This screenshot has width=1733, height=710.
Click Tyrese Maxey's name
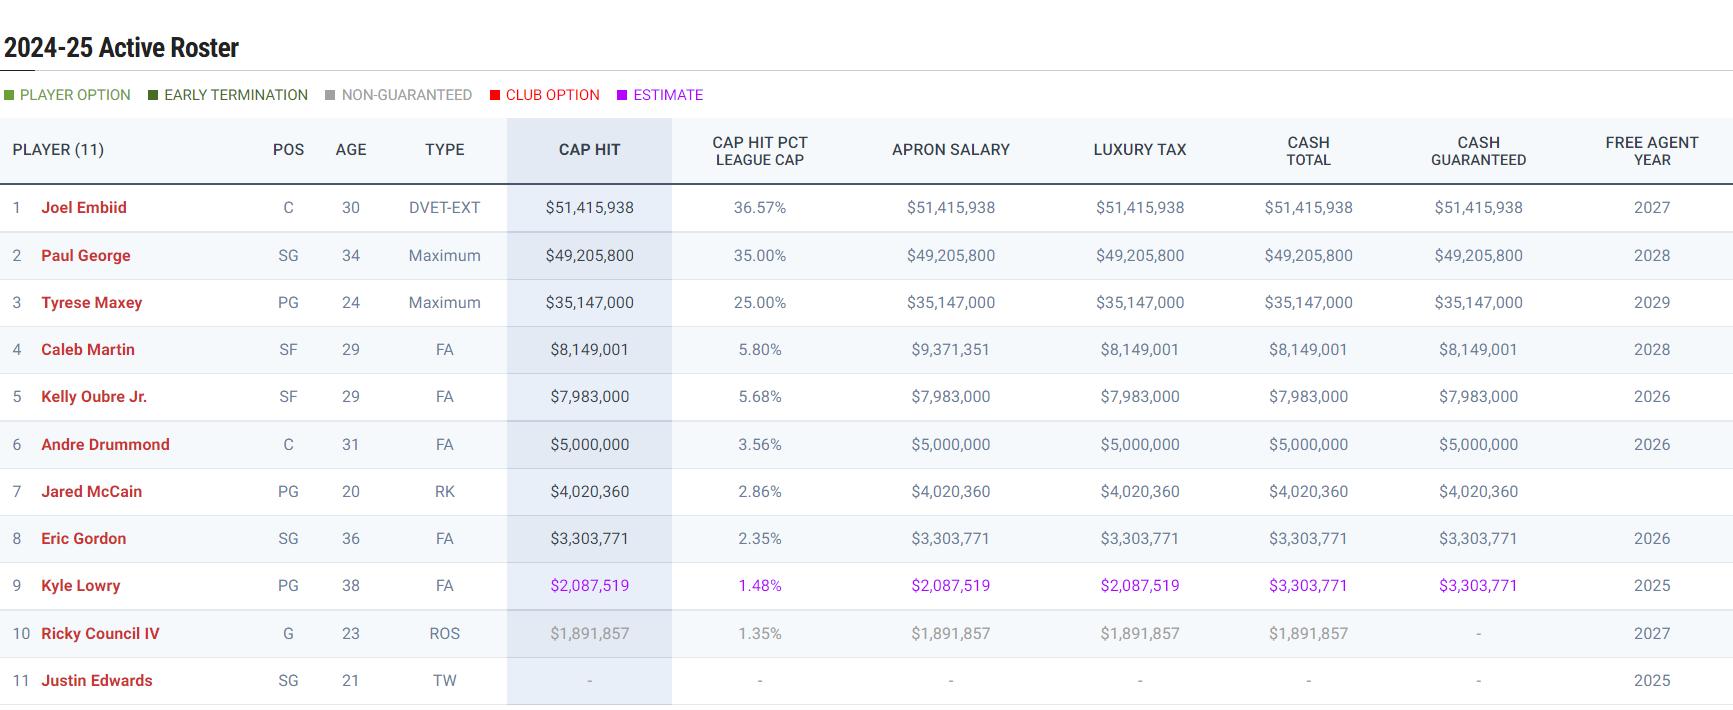tap(91, 302)
